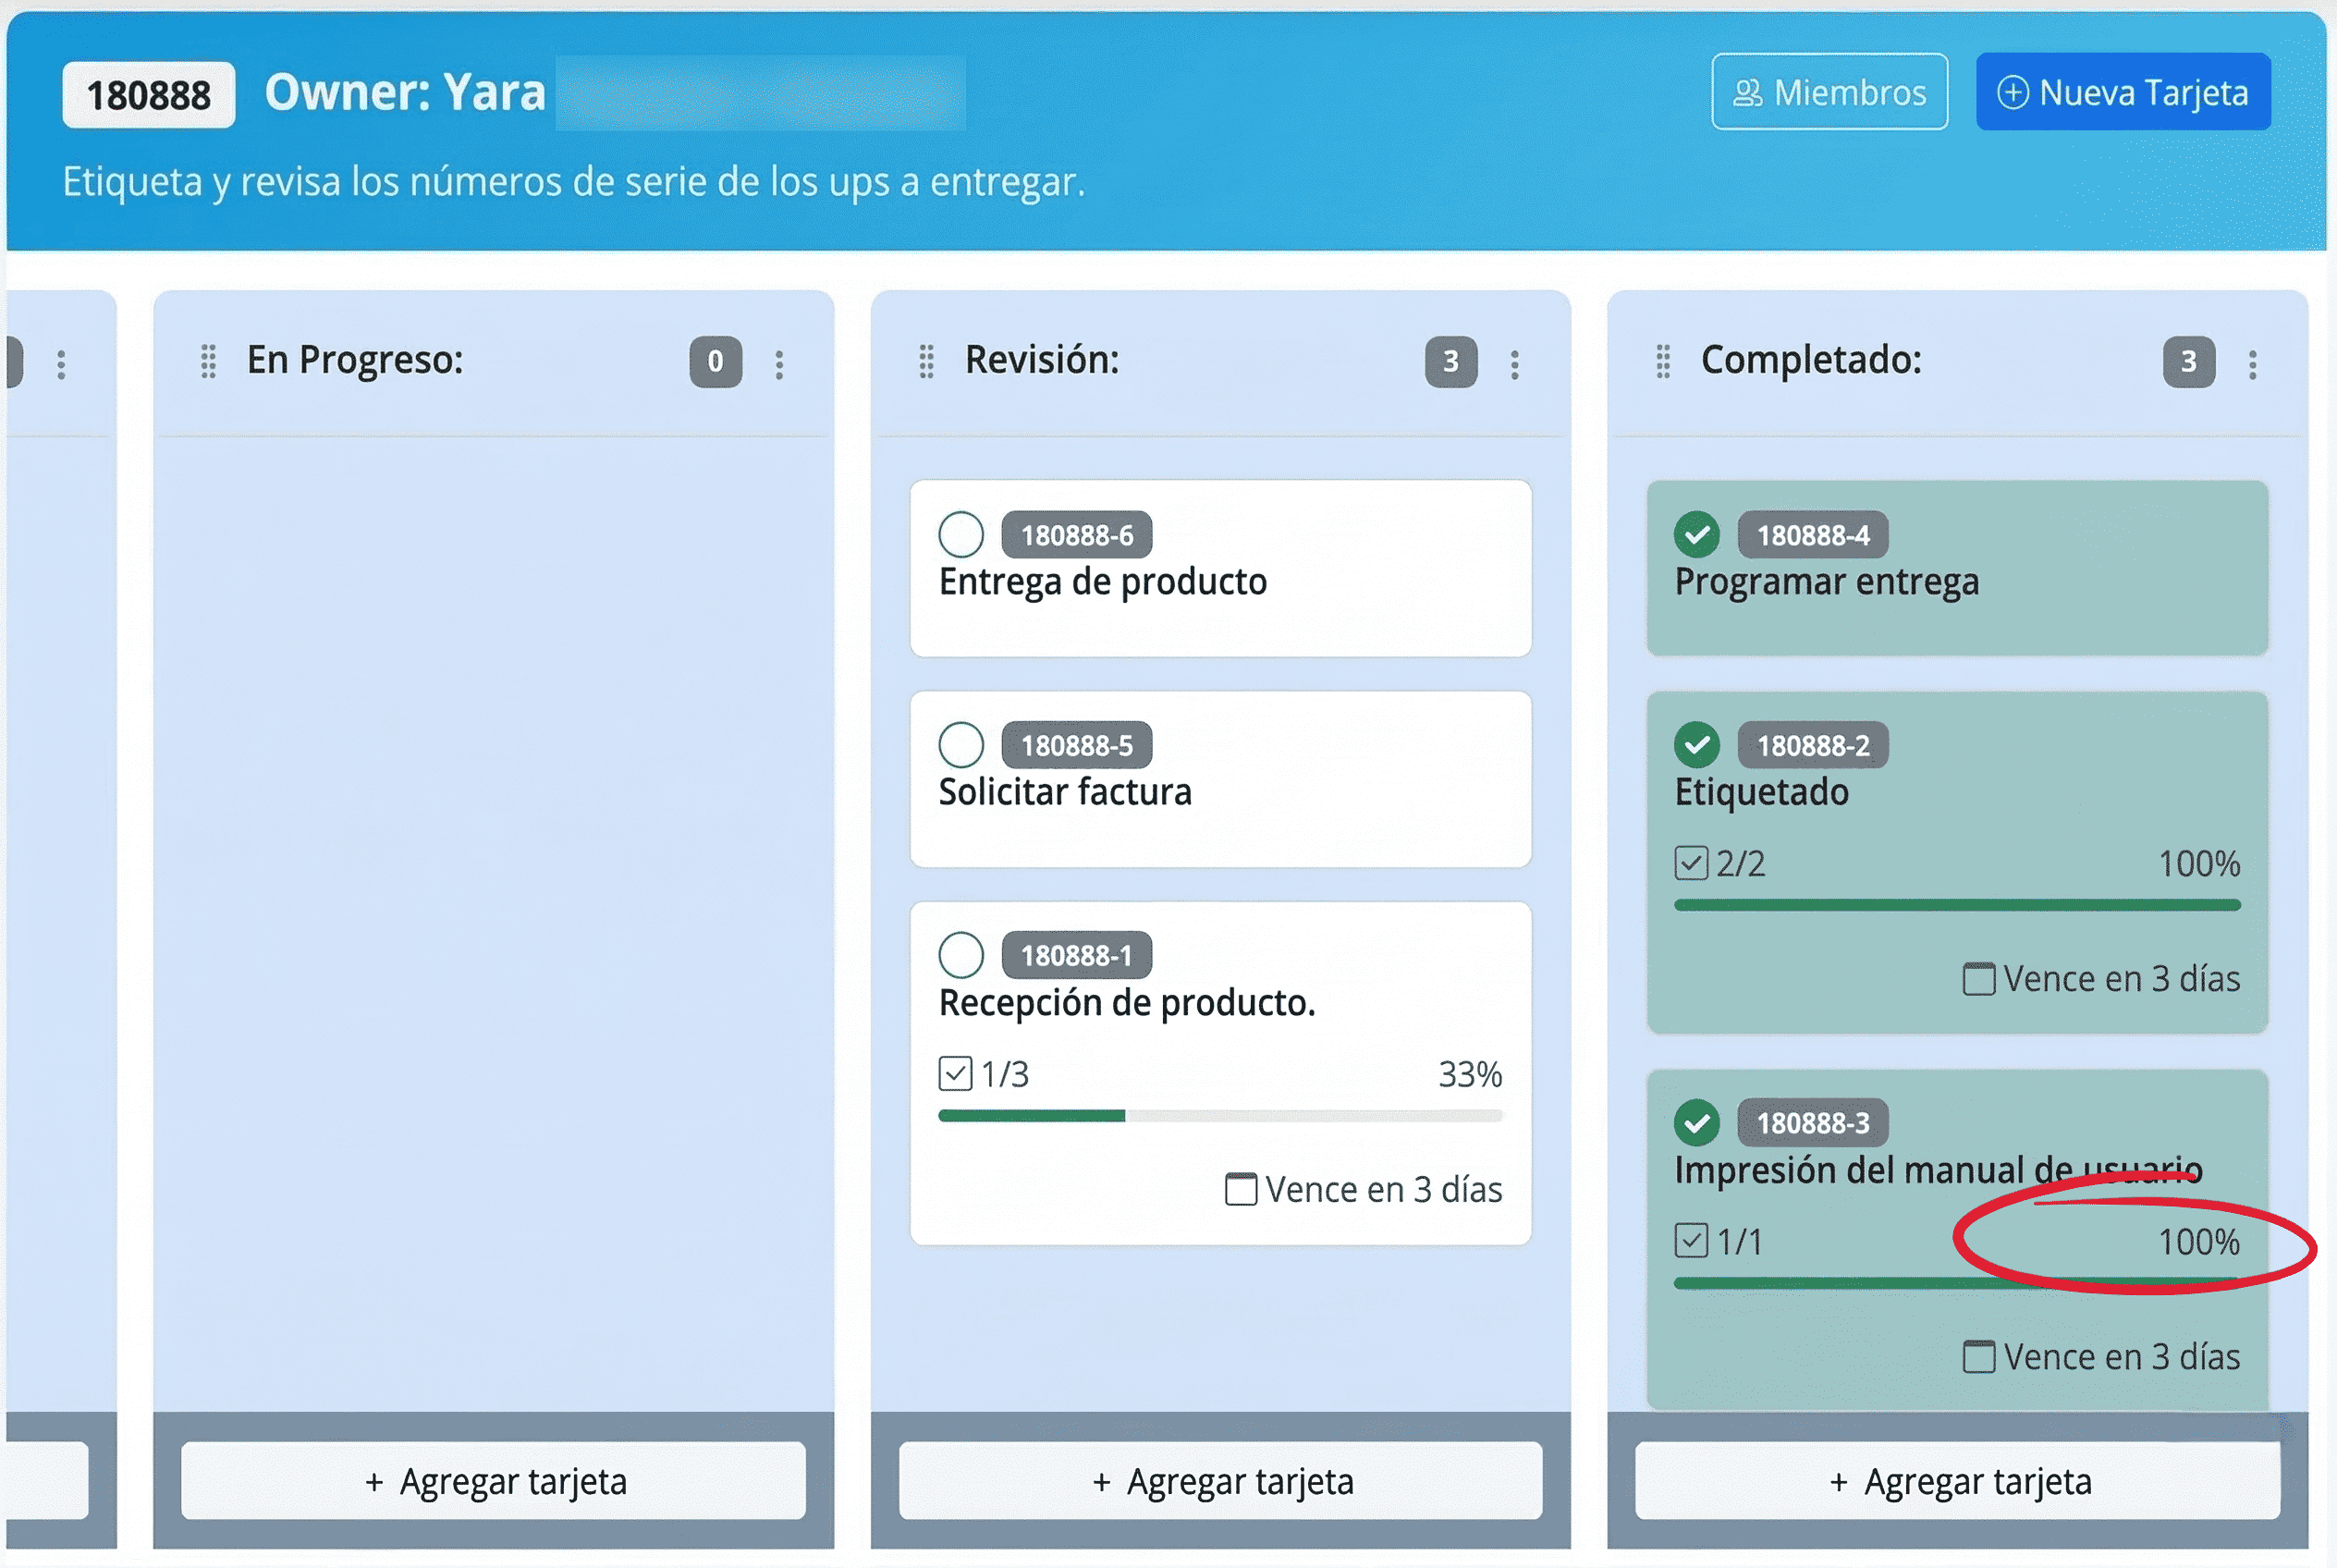Screen dimensions: 2337x1568
Task: Click calendar icon on Recepción de producto card
Action: tap(1240, 1189)
